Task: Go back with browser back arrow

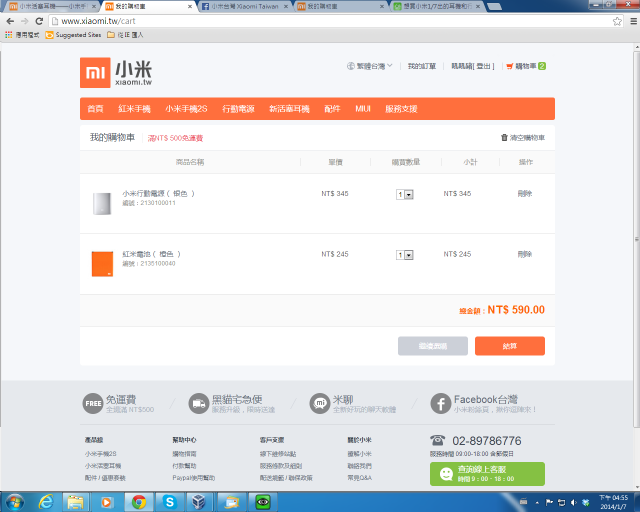Action: point(10,21)
